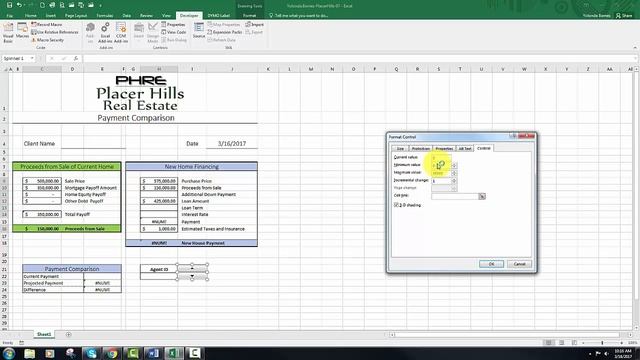Click the Agent ID cell
640x360 pixels.
(159, 269)
